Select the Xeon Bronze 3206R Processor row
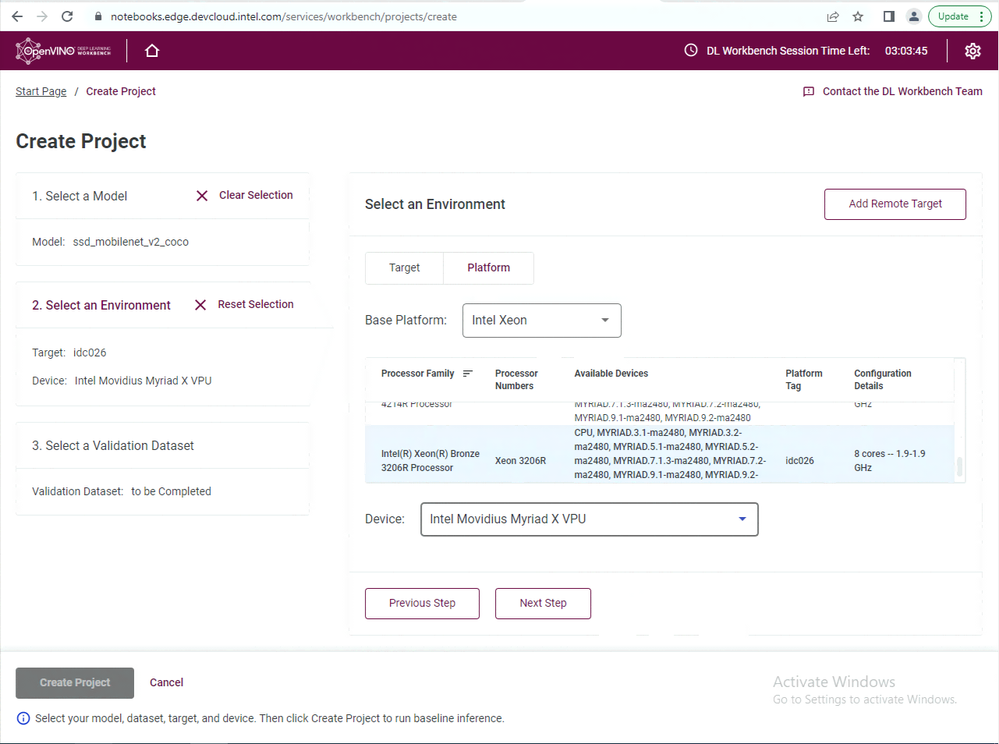Image resolution: width=999 pixels, height=744 pixels. (659, 454)
